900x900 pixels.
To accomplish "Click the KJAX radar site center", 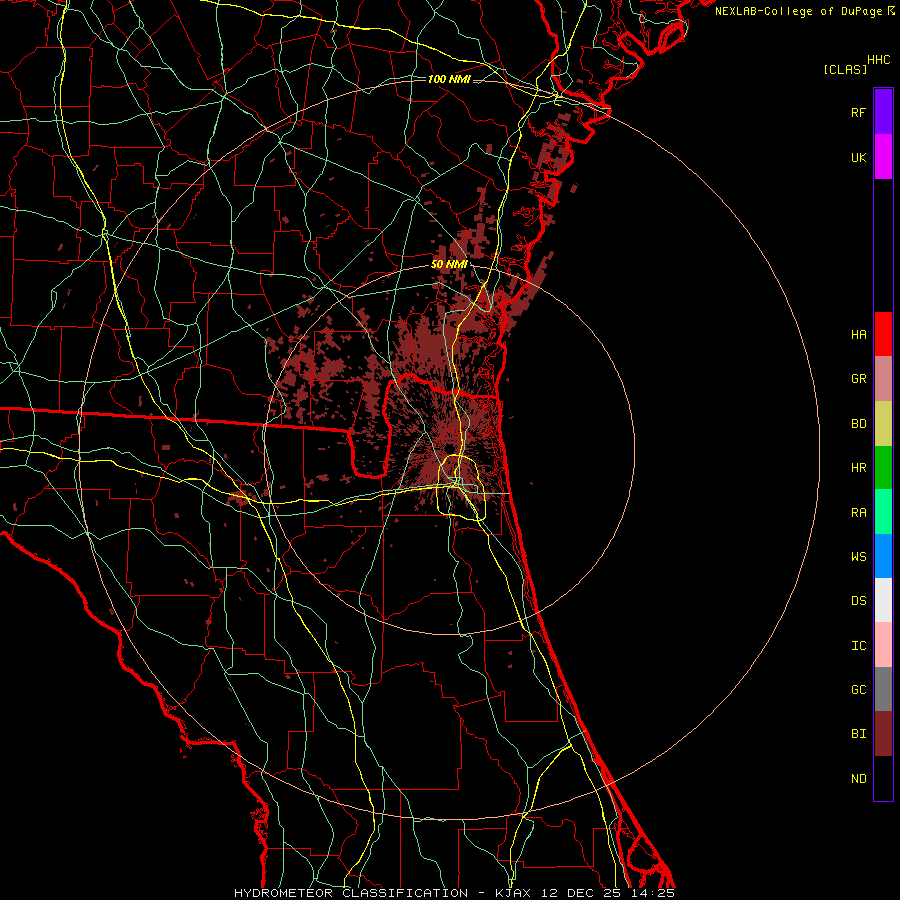I will [449, 449].
